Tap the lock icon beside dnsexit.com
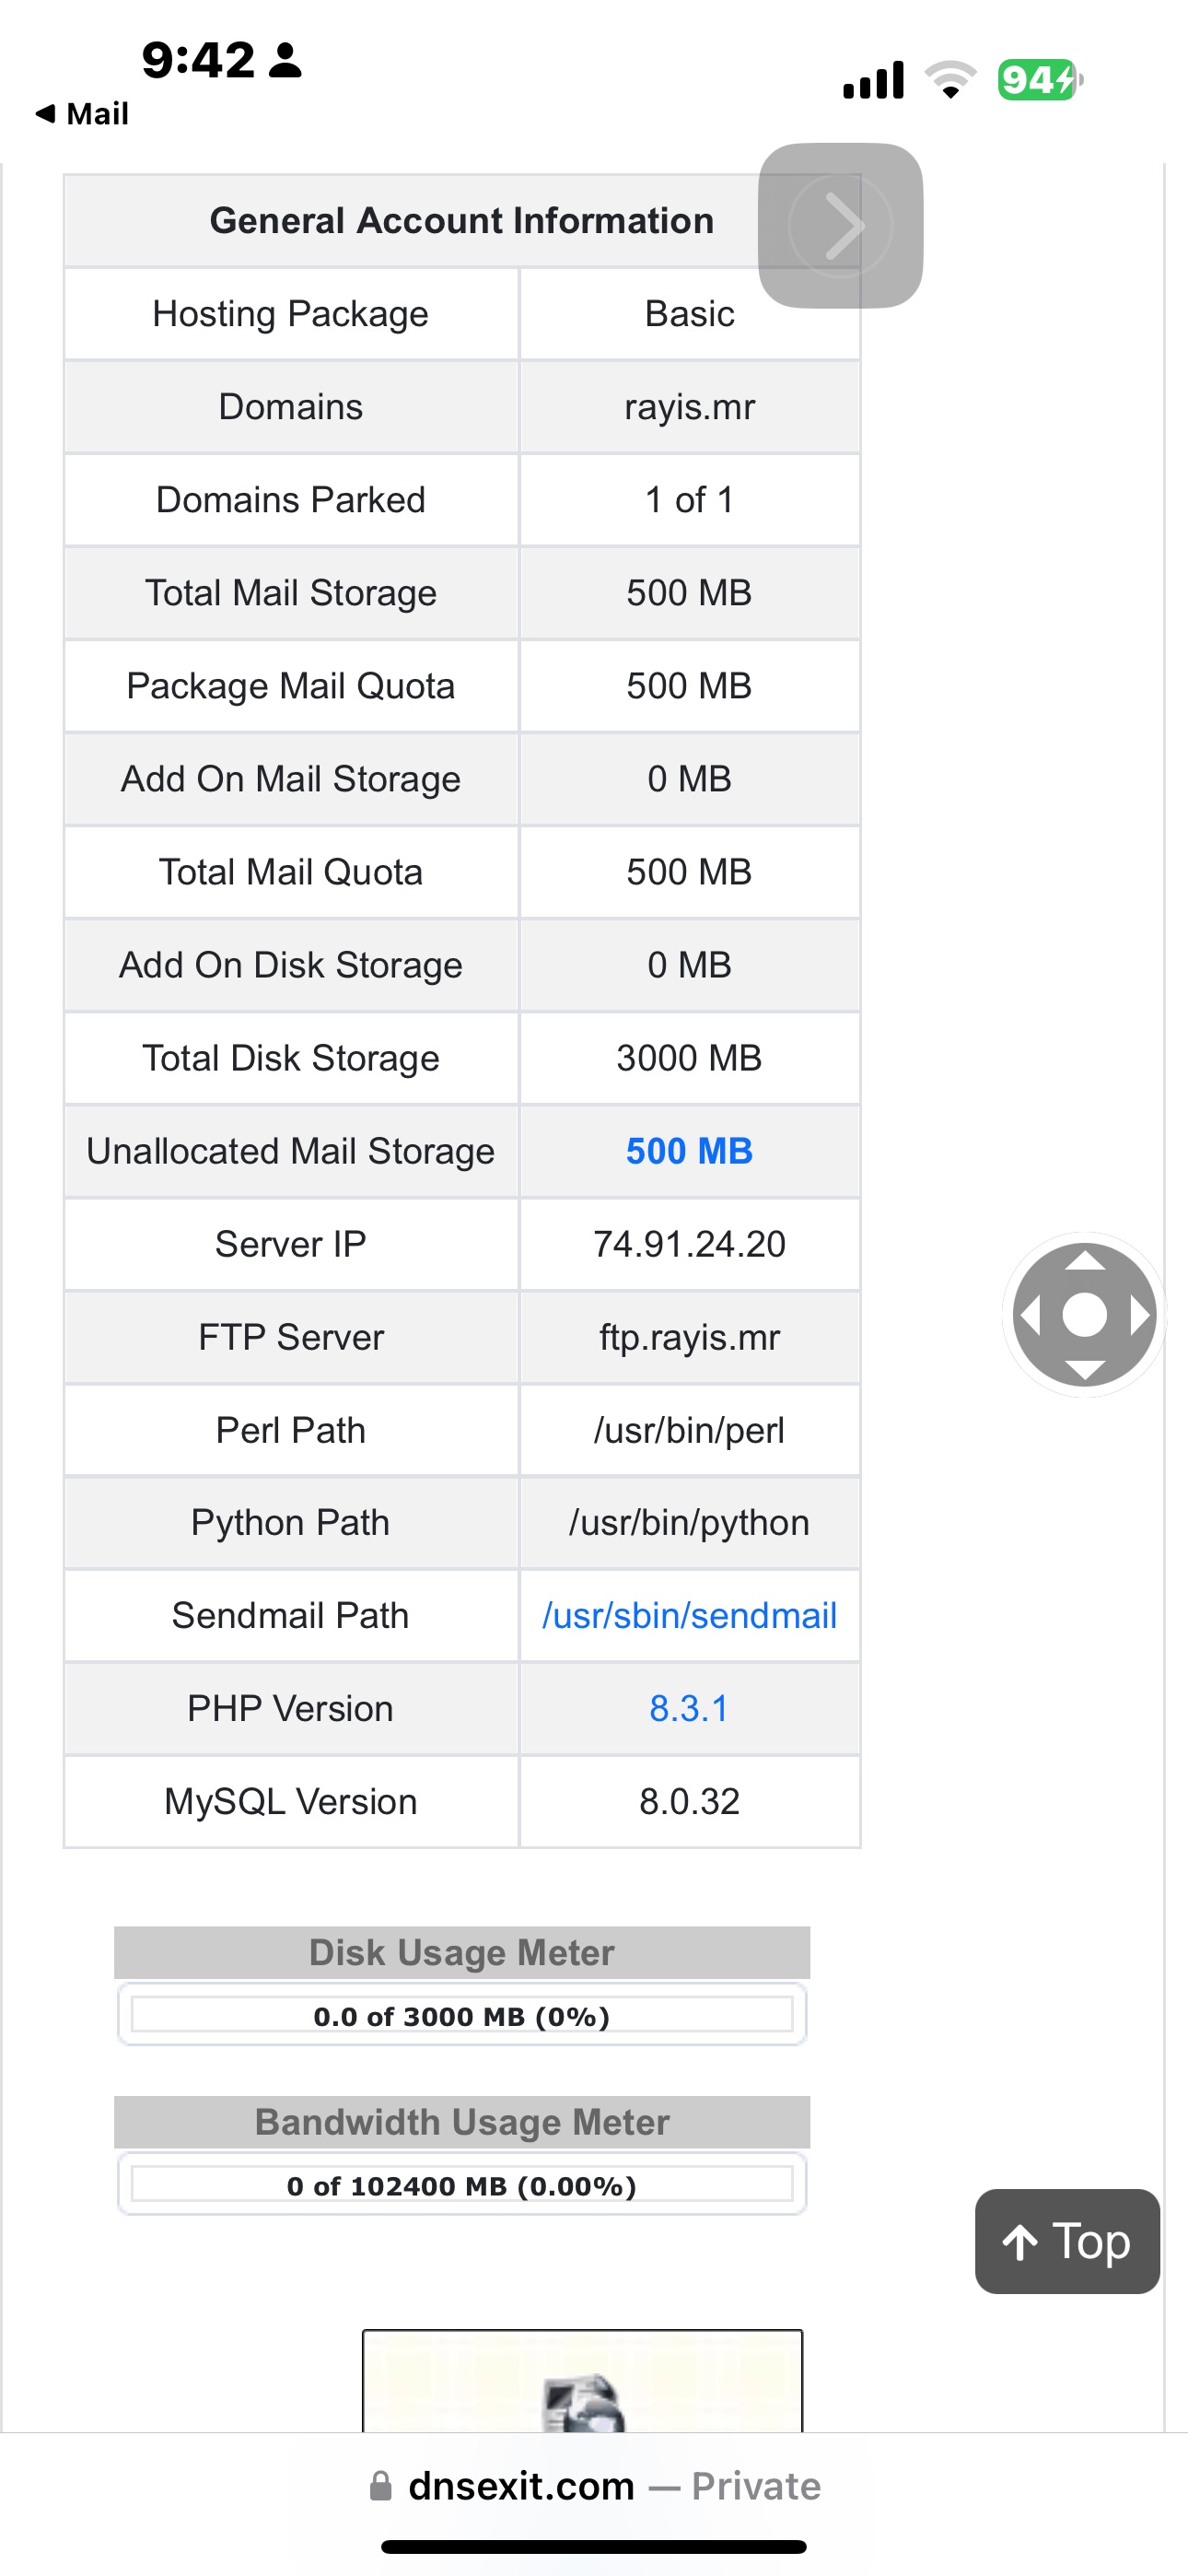Image resolution: width=1188 pixels, height=2576 pixels. point(381,2486)
